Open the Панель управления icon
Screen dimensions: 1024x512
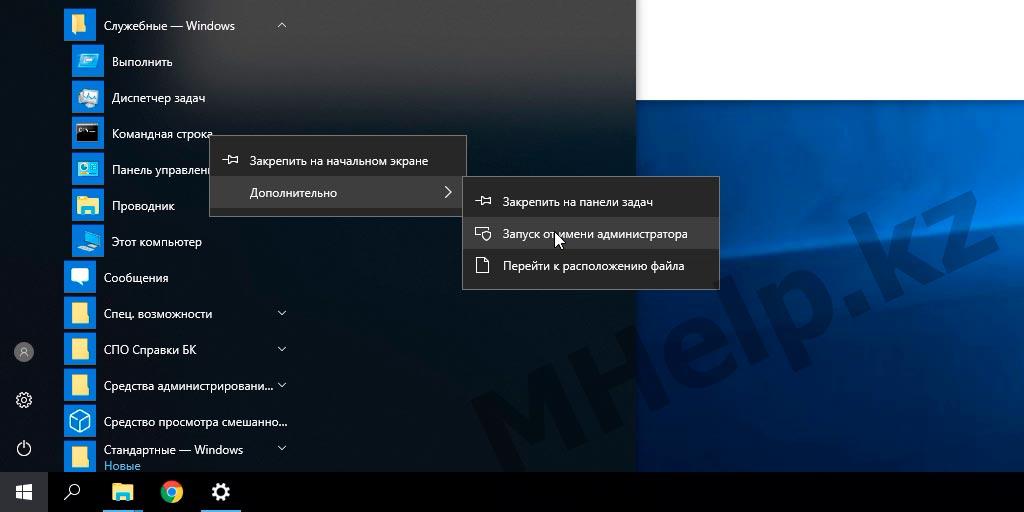[88, 169]
